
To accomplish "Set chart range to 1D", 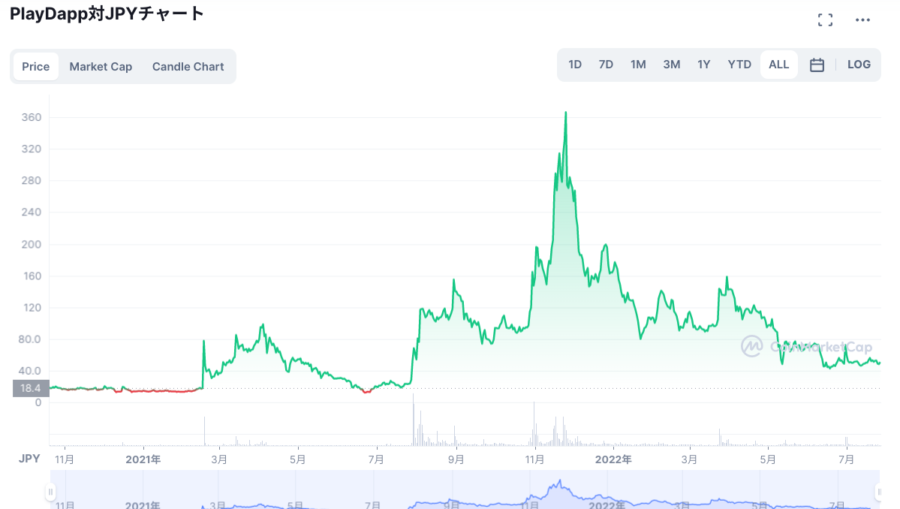I will click(x=575, y=65).
